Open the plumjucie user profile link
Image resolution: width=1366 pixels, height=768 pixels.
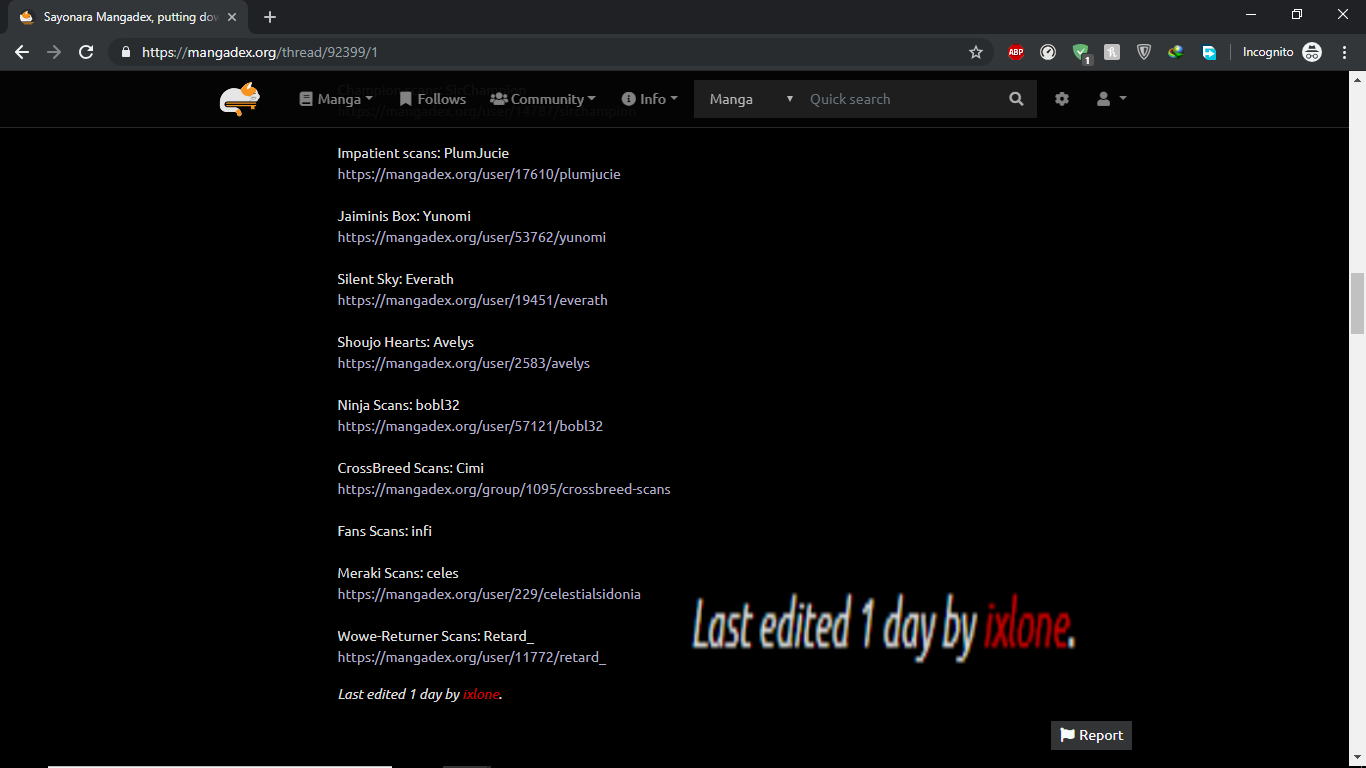[479, 174]
